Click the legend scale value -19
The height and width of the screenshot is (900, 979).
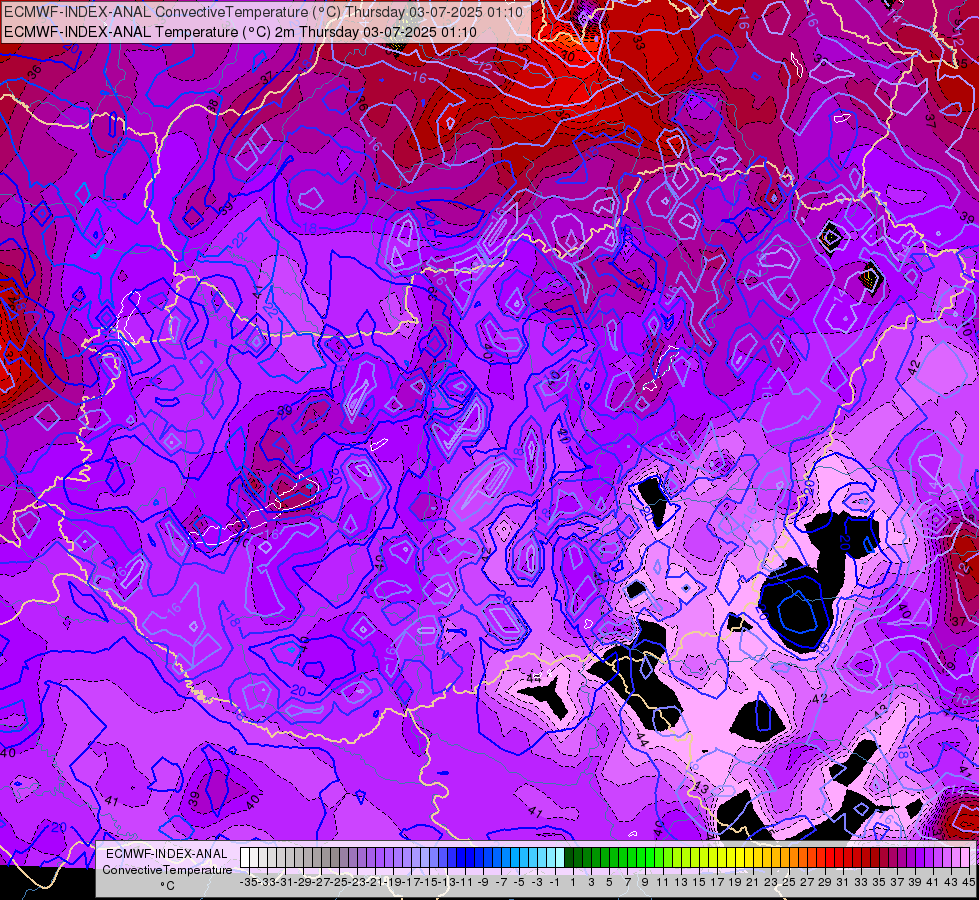[393, 882]
